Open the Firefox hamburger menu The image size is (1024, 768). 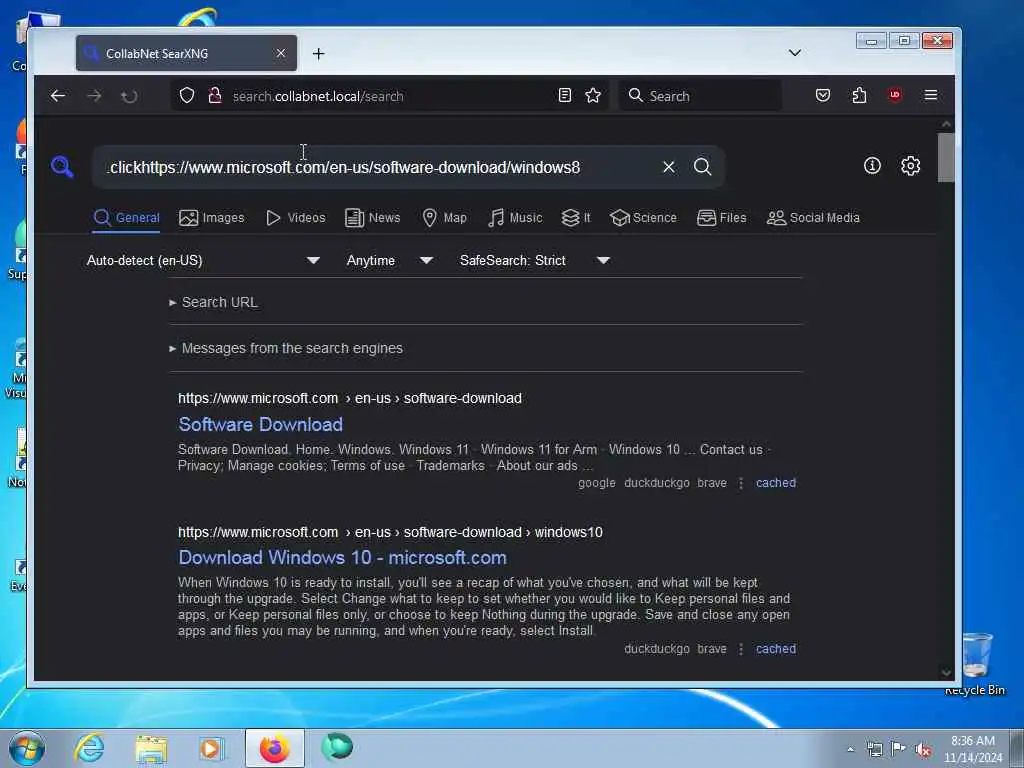coord(931,95)
